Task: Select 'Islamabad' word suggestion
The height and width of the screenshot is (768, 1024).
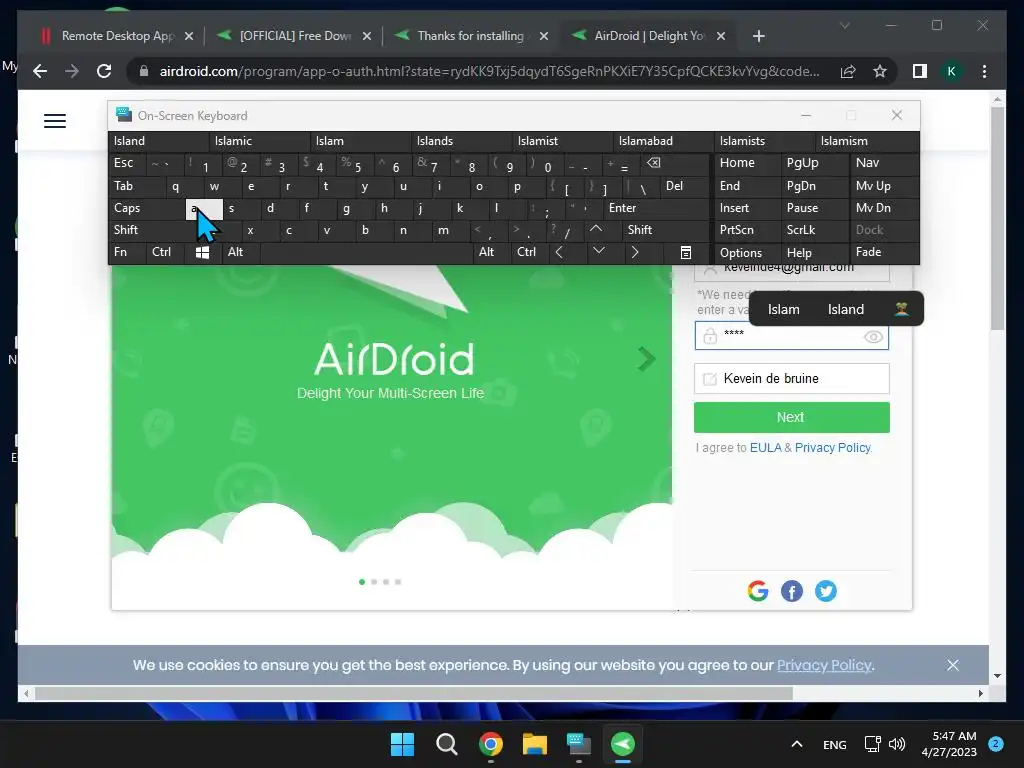Action: click(x=664, y=141)
